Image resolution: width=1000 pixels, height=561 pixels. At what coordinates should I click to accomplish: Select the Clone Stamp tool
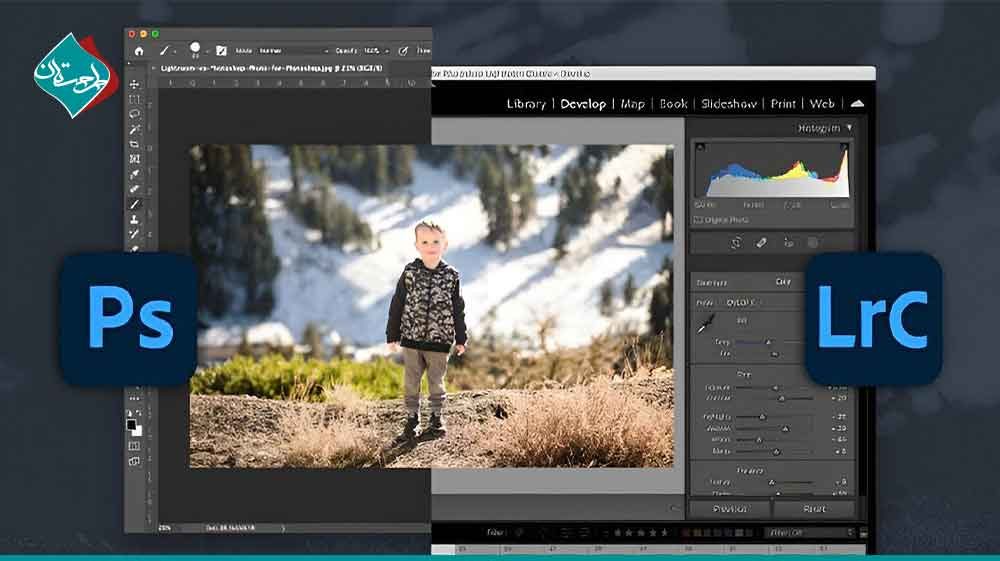[134, 219]
